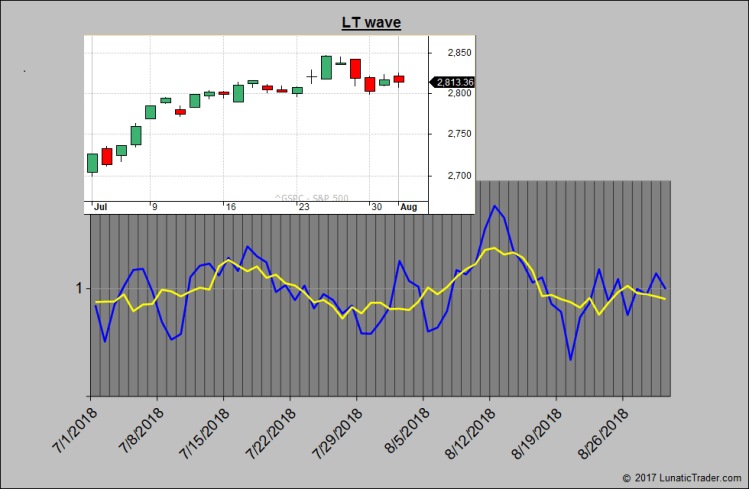Click the y-axis label 1 on wave chart

click(x=76, y=289)
